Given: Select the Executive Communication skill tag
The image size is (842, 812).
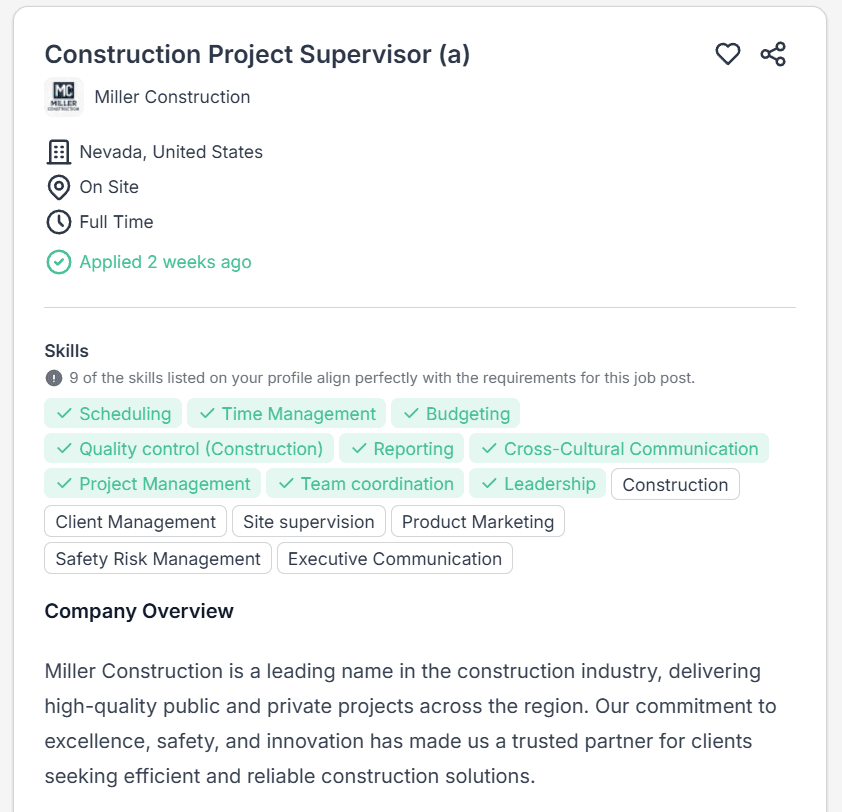Looking at the screenshot, I should pyautogui.click(x=395, y=558).
